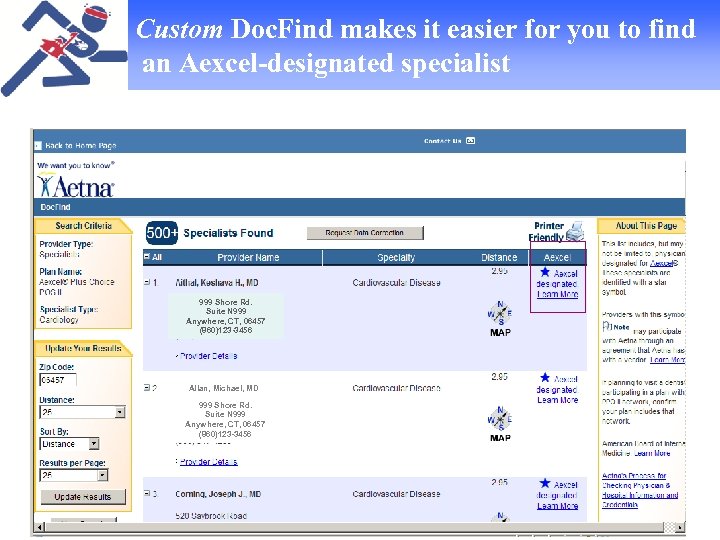Screen dimensions: 720x540
Task: Click provider name Allan, Michael, MD
Action: pos(224,388)
